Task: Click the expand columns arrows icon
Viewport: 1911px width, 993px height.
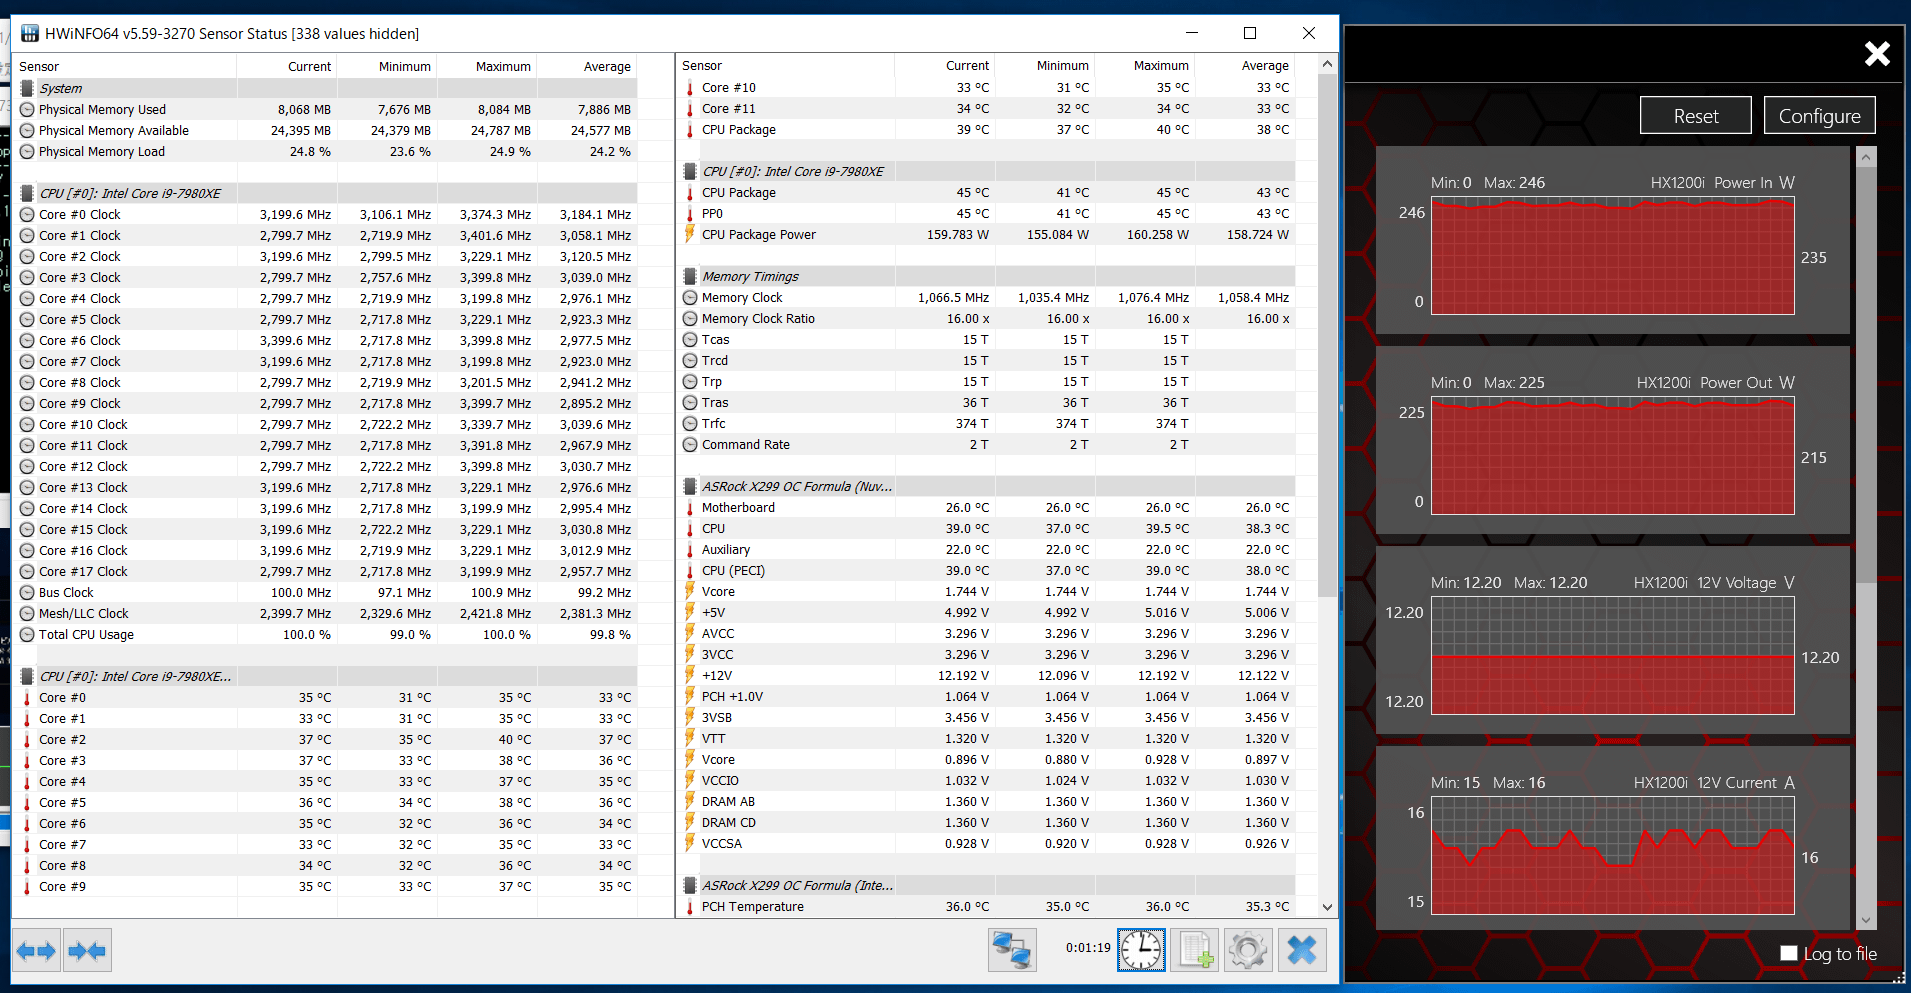Action: (x=37, y=950)
